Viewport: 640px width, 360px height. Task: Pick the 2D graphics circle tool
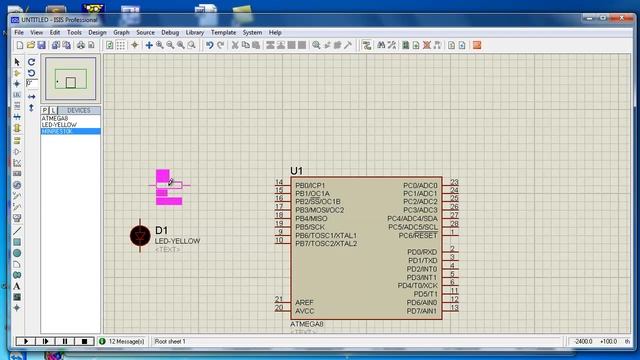coord(17,253)
